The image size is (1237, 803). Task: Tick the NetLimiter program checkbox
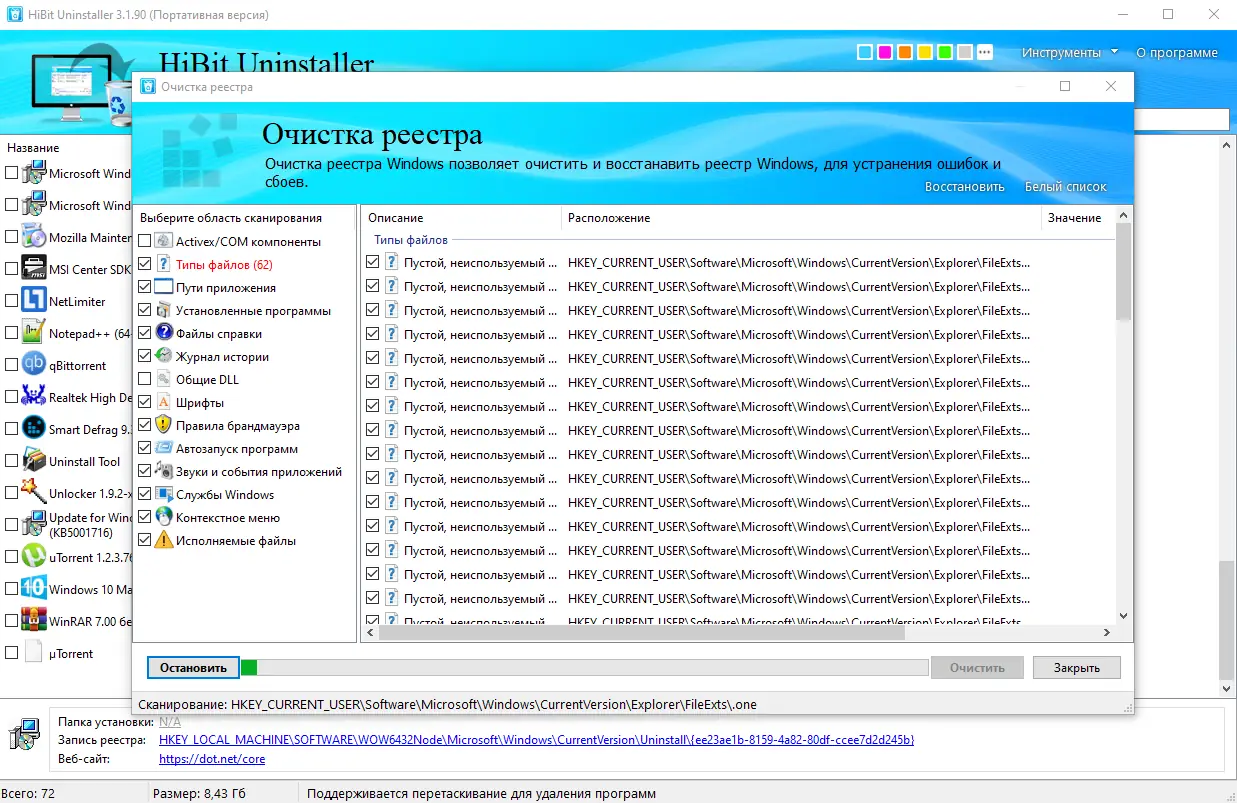(11, 301)
